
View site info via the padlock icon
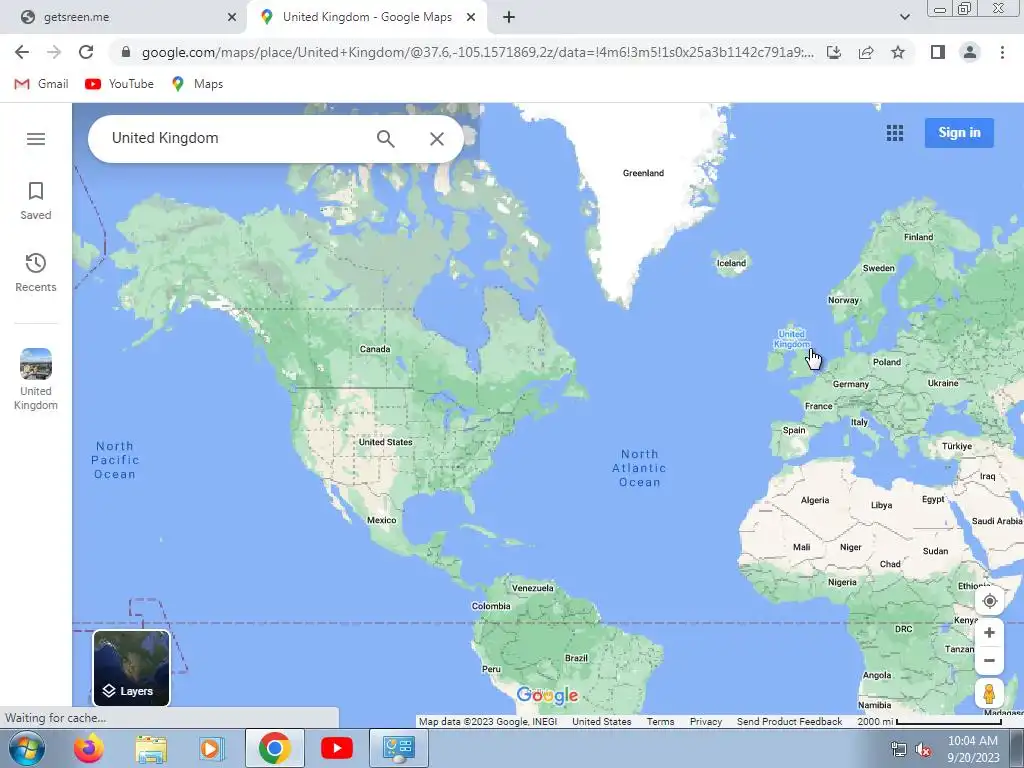pyautogui.click(x=126, y=52)
